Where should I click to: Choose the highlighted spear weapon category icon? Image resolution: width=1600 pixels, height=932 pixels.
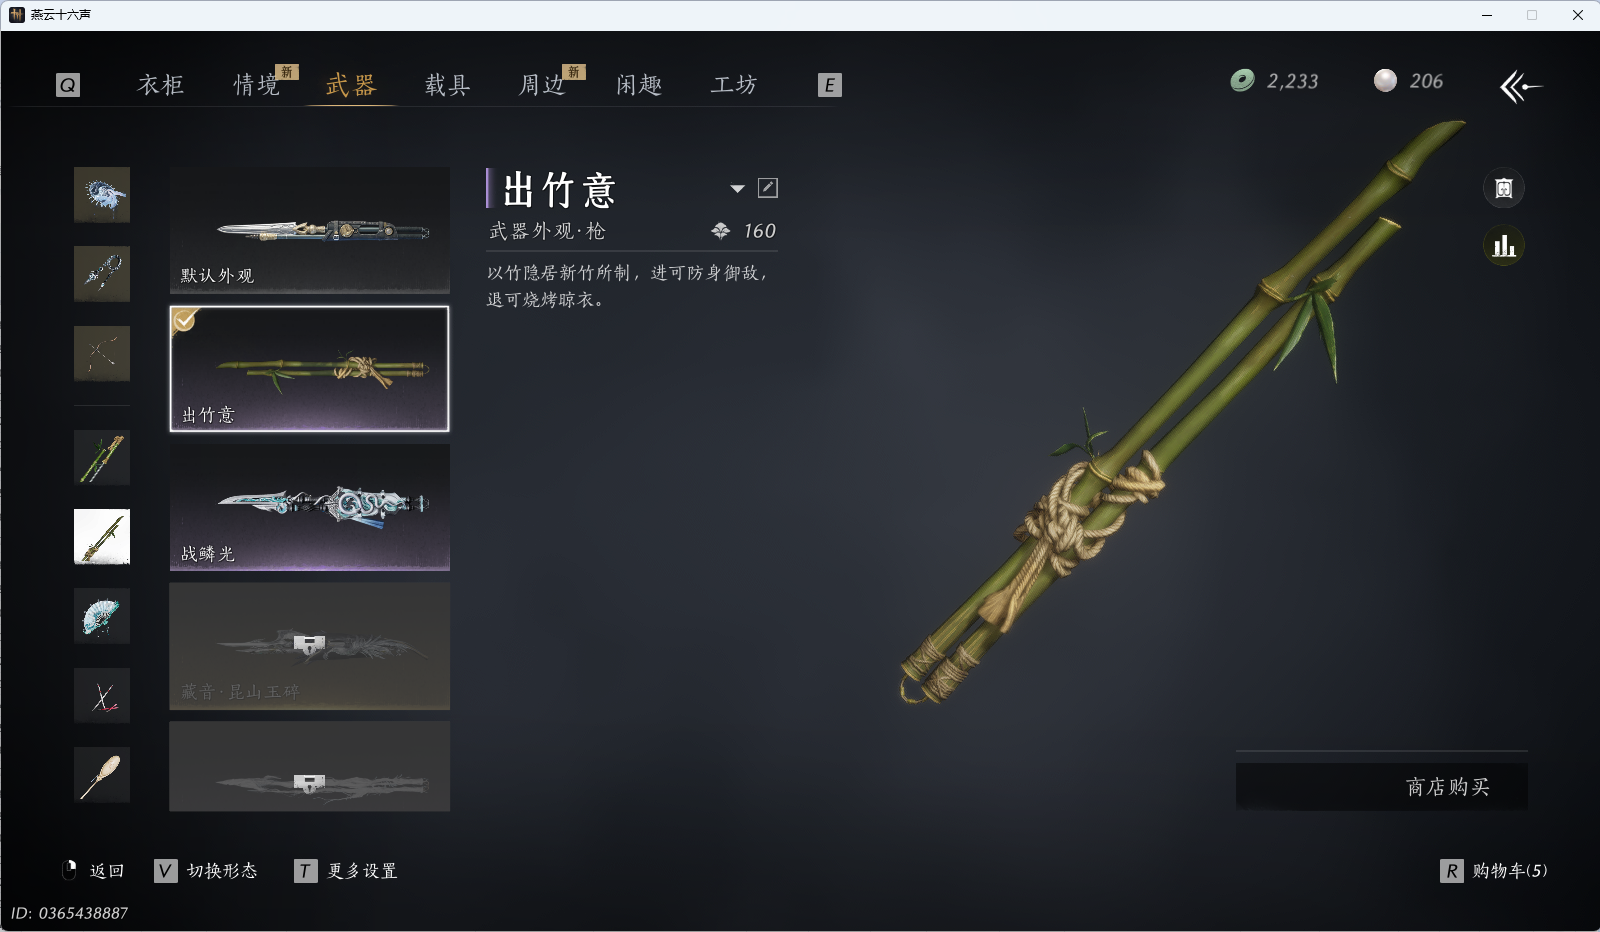[102, 537]
